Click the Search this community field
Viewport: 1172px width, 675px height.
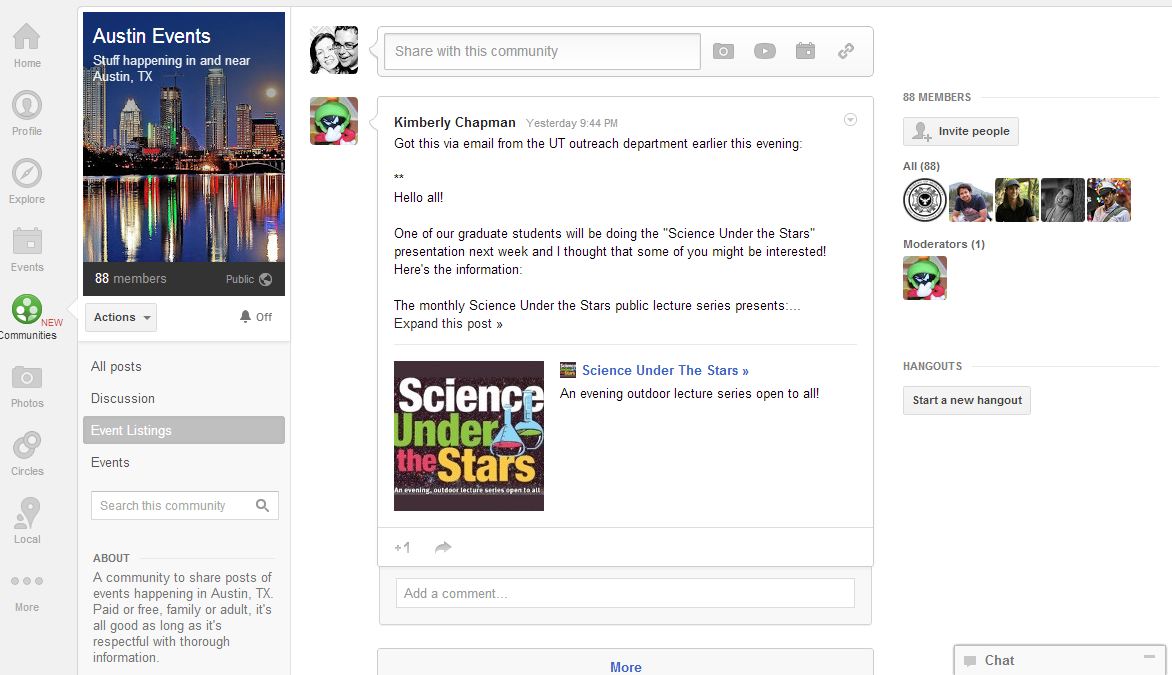170,505
